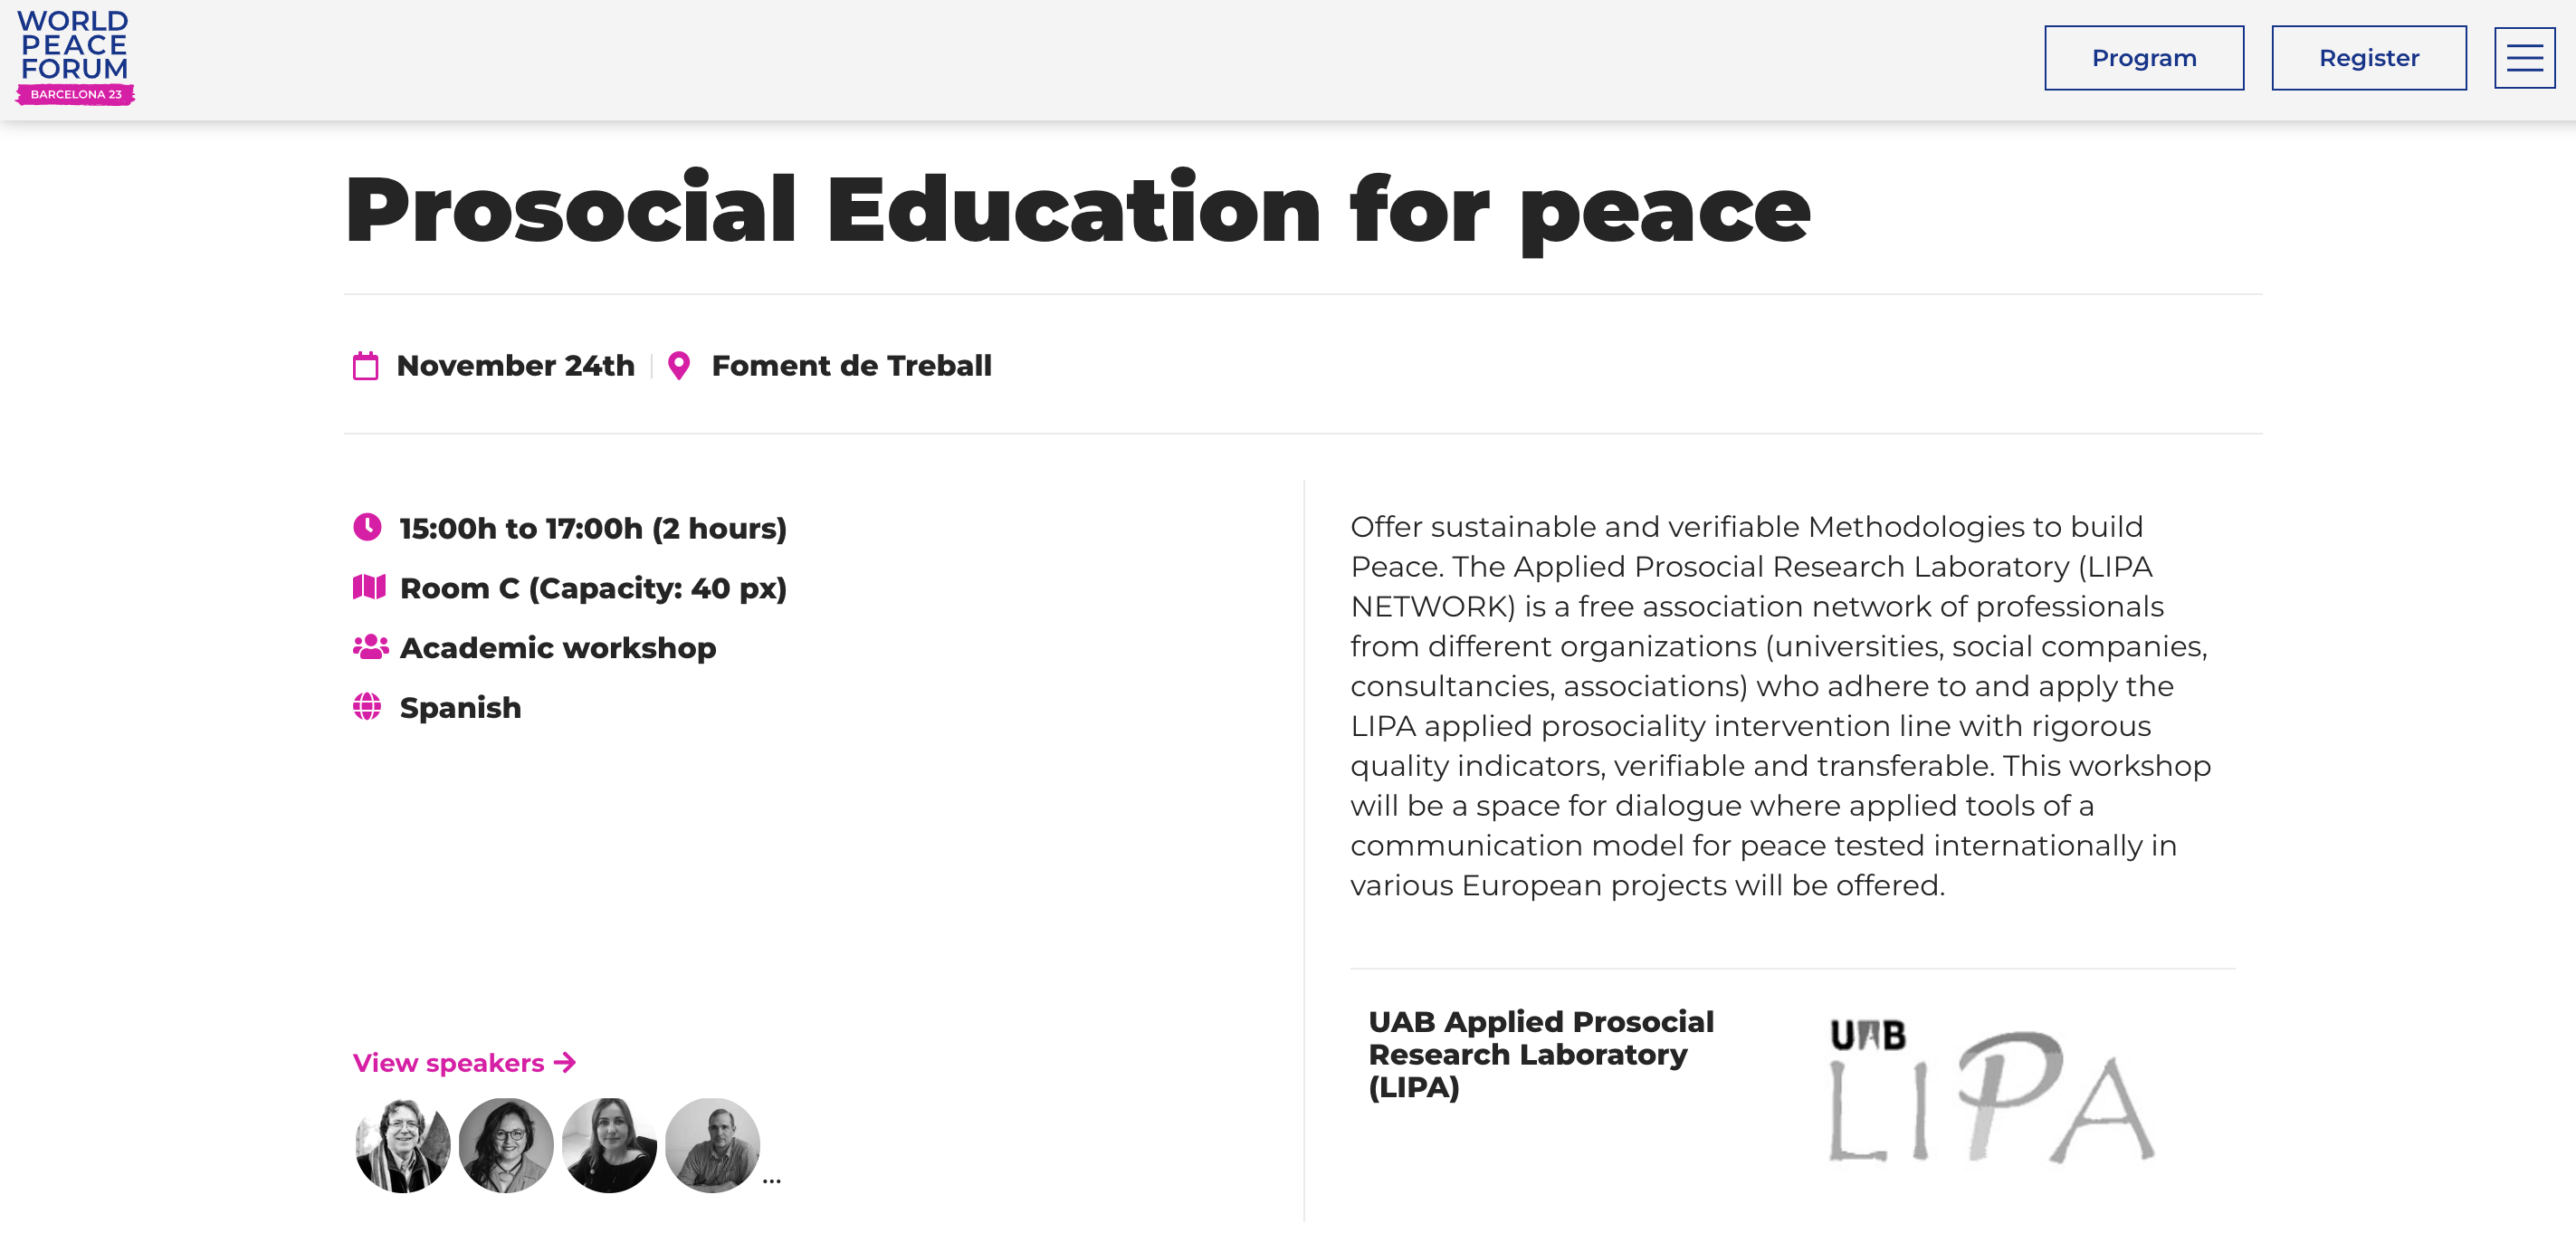Click the clock icon beside the schedule
The height and width of the screenshot is (1233, 2576).
tap(367, 527)
